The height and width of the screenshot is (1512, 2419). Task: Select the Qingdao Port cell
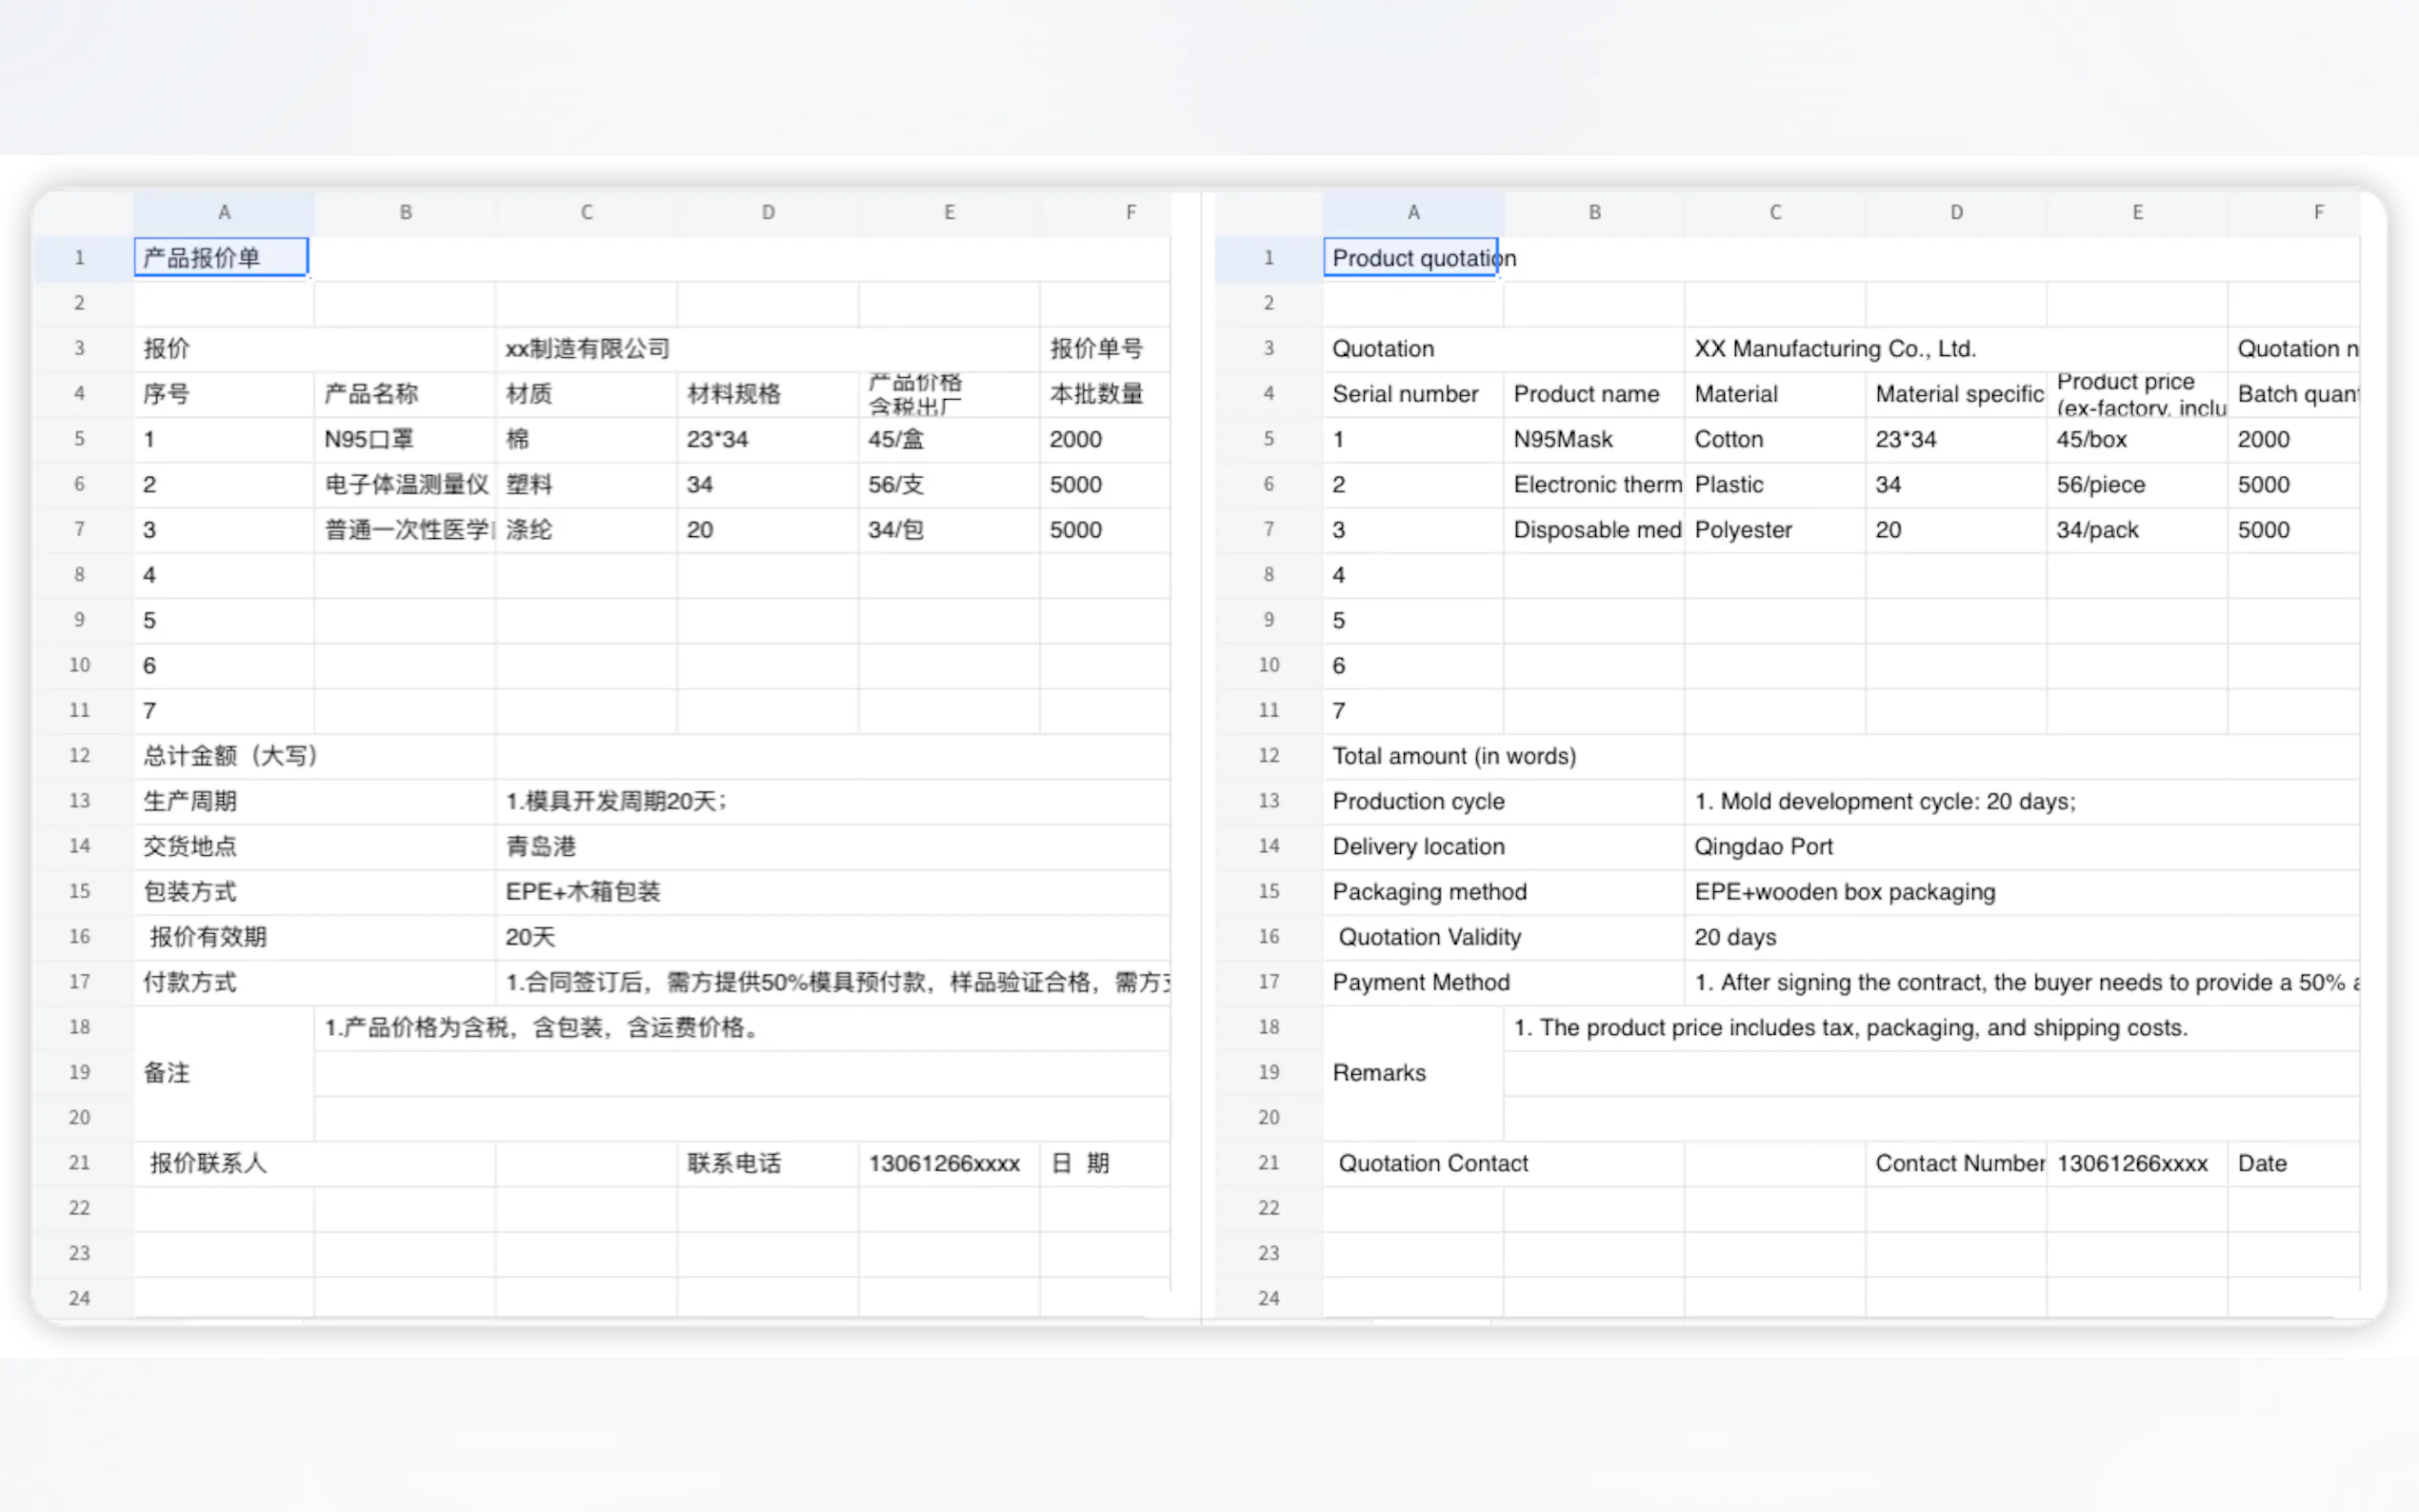click(1762, 846)
